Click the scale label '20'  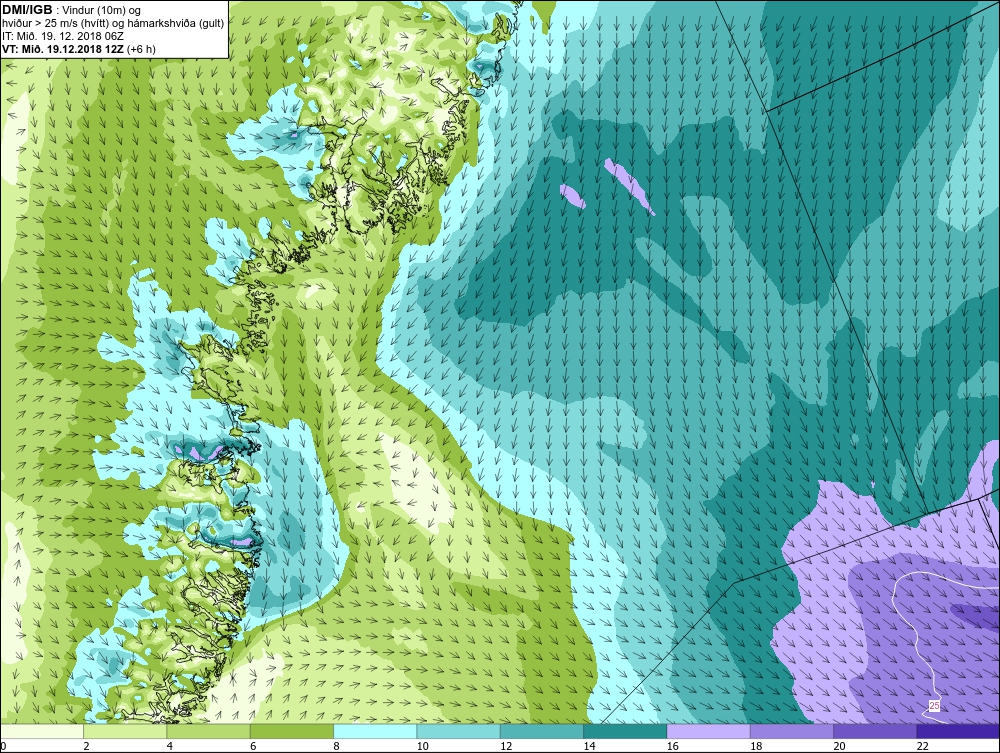(x=839, y=747)
